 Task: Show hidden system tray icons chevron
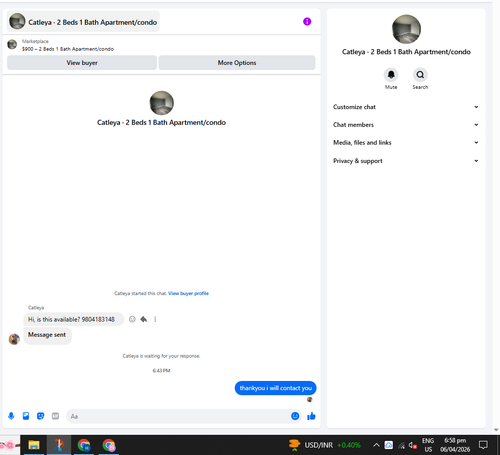376,445
